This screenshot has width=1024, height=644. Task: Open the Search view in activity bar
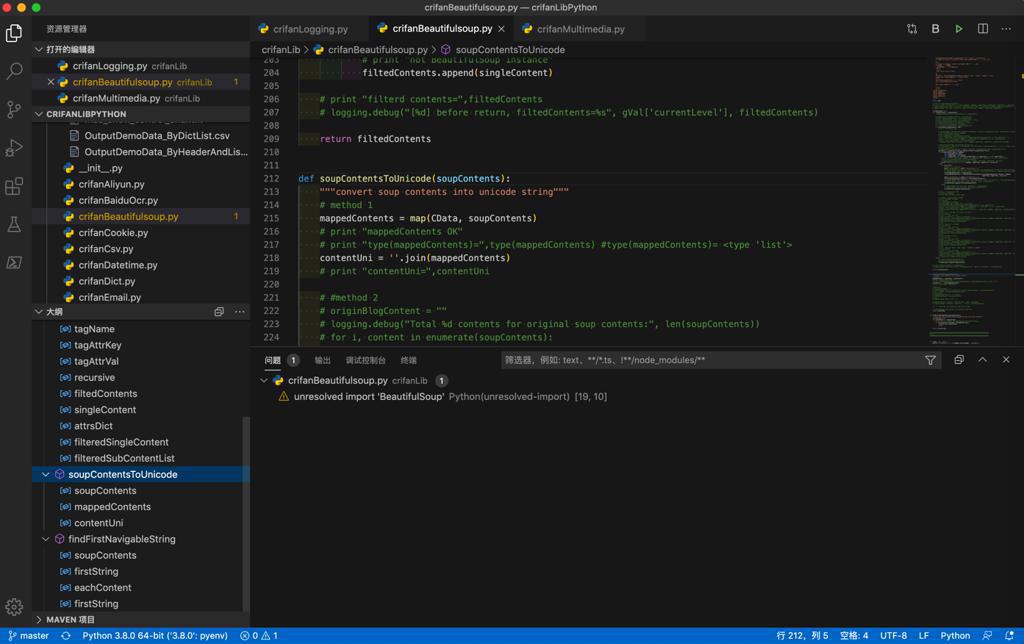point(14,71)
